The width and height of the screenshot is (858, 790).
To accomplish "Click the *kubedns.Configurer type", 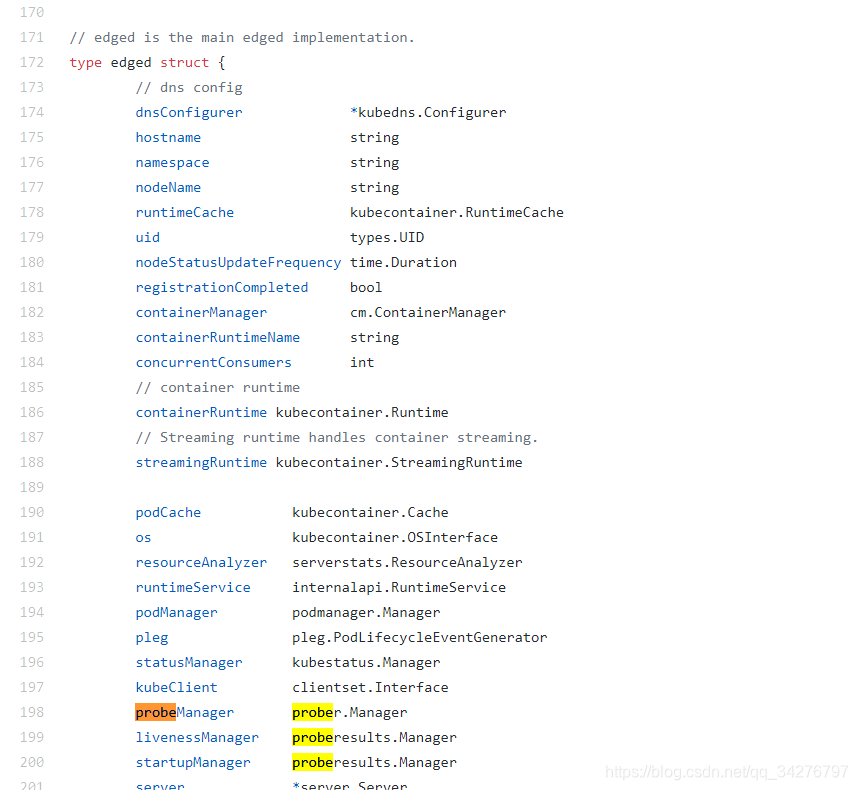I will 428,113.
